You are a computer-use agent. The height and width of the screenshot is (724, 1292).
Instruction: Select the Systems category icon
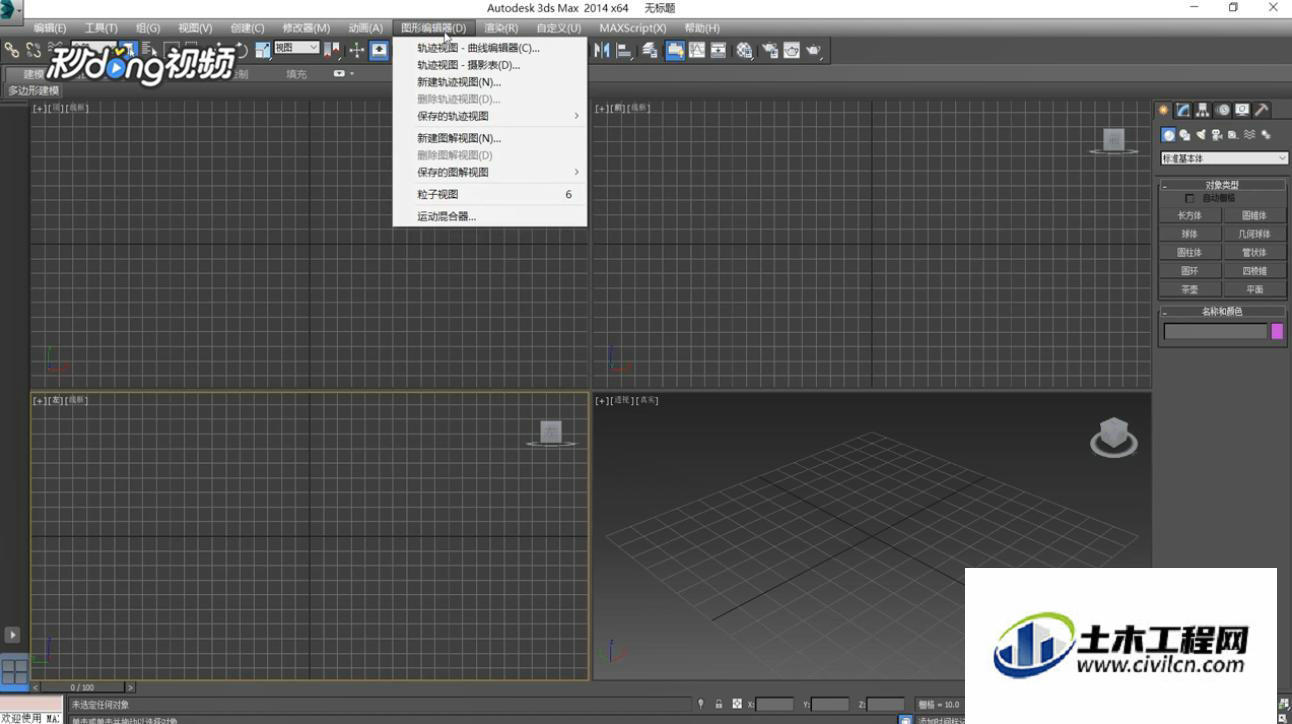pyautogui.click(x=1266, y=135)
